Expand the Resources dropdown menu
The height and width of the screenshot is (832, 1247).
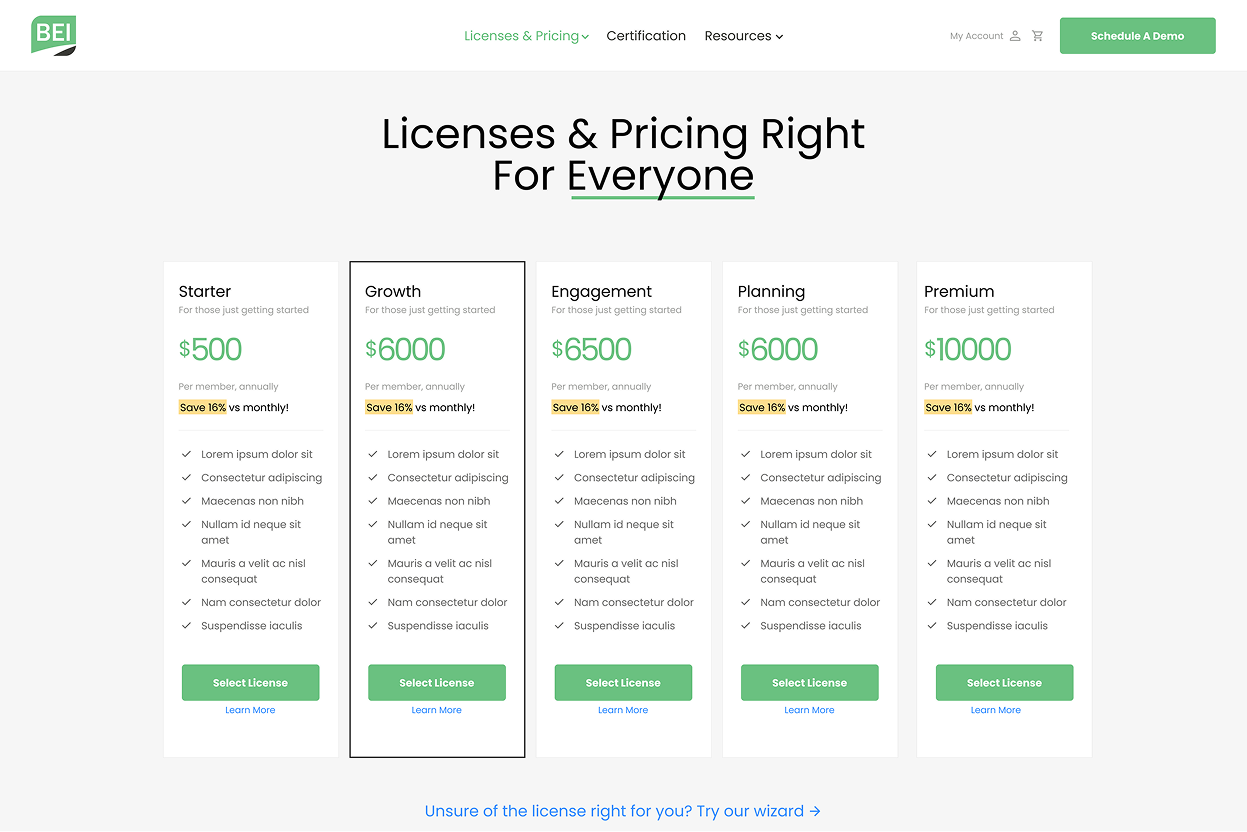click(x=743, y=36)
